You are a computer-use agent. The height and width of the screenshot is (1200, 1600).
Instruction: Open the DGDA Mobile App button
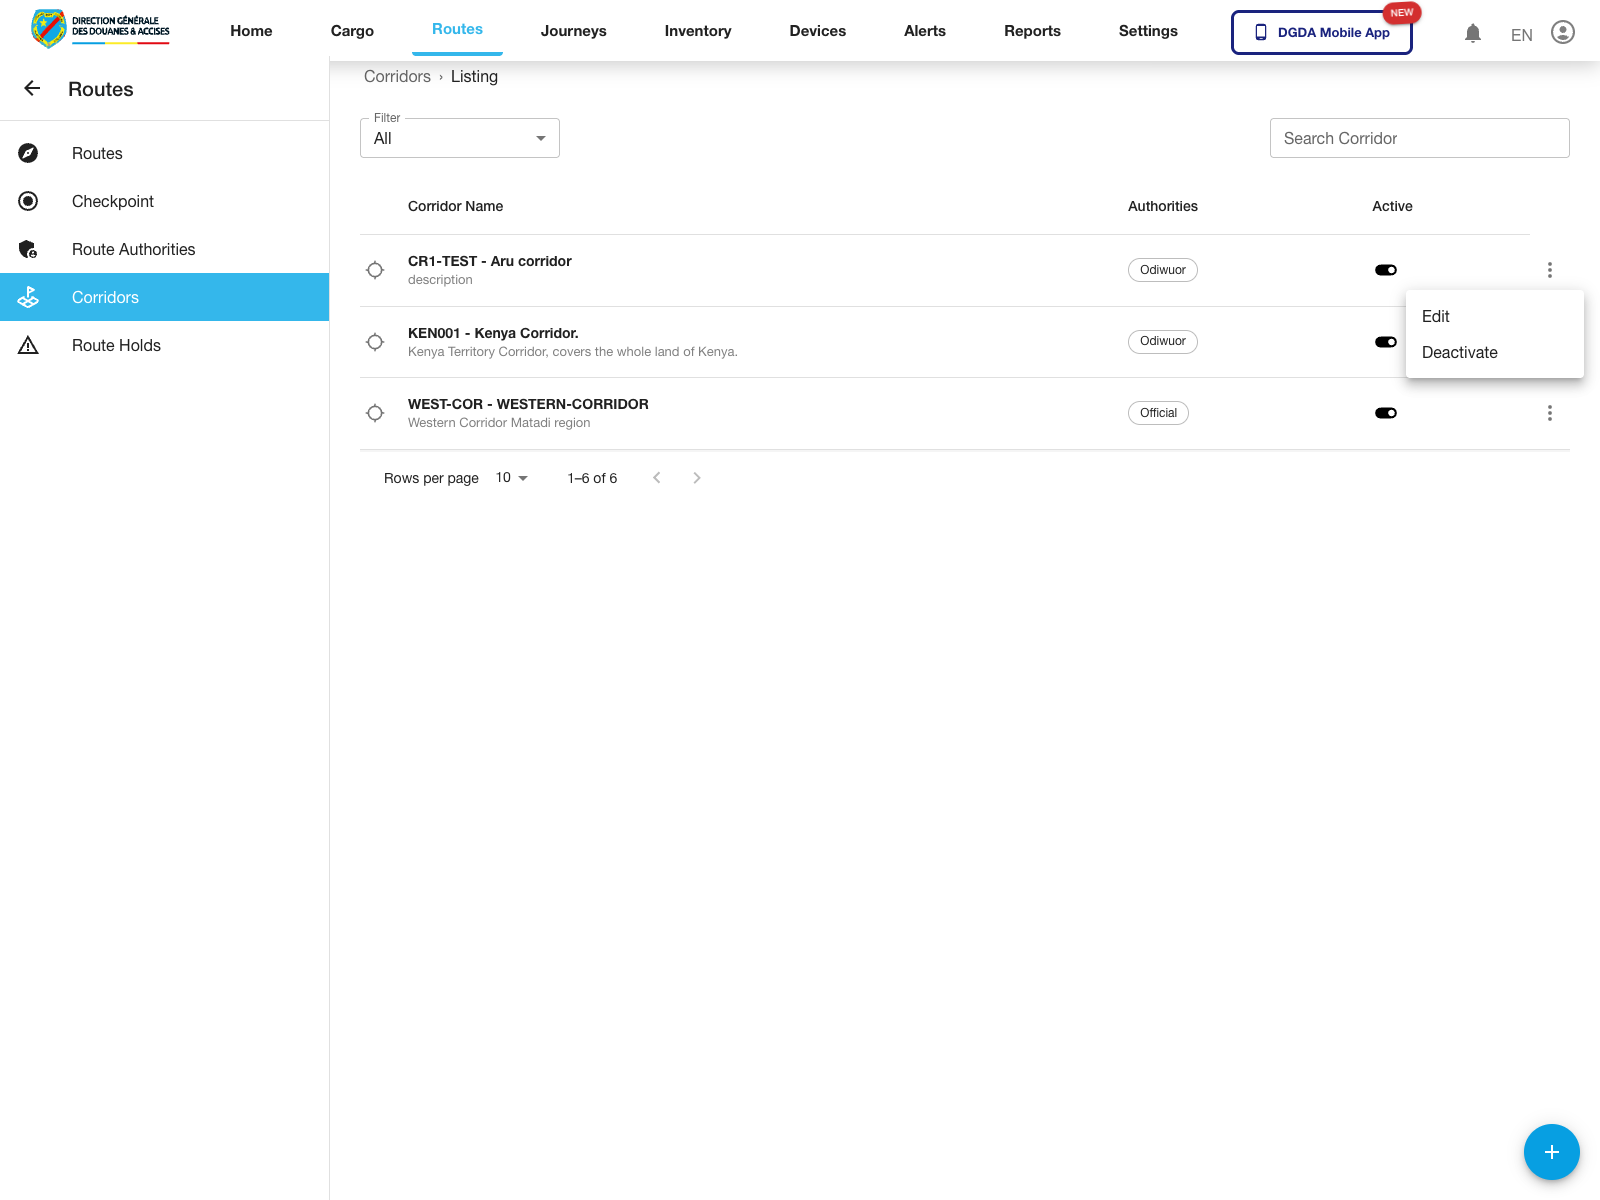pos(1321,33)
